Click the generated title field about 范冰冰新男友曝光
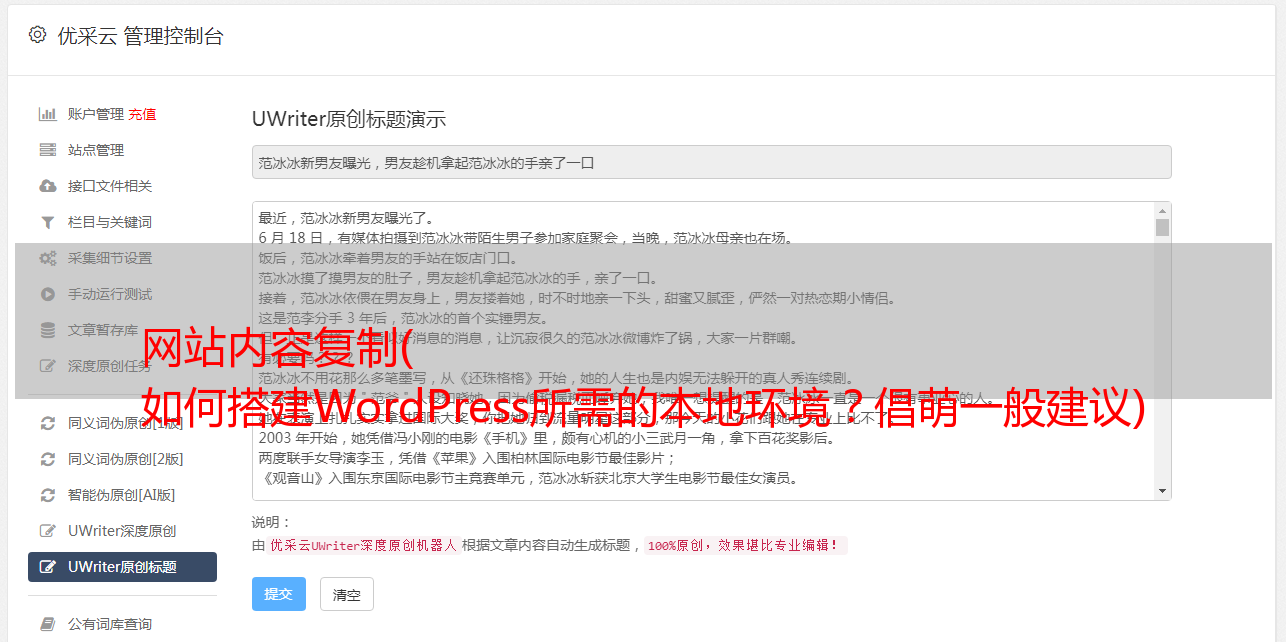The image size is (1286, 642). pos(712,162)
